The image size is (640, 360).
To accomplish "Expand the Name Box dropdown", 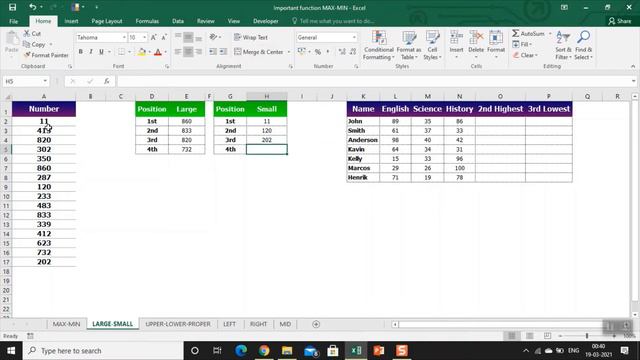I will [x=45, y=81].
